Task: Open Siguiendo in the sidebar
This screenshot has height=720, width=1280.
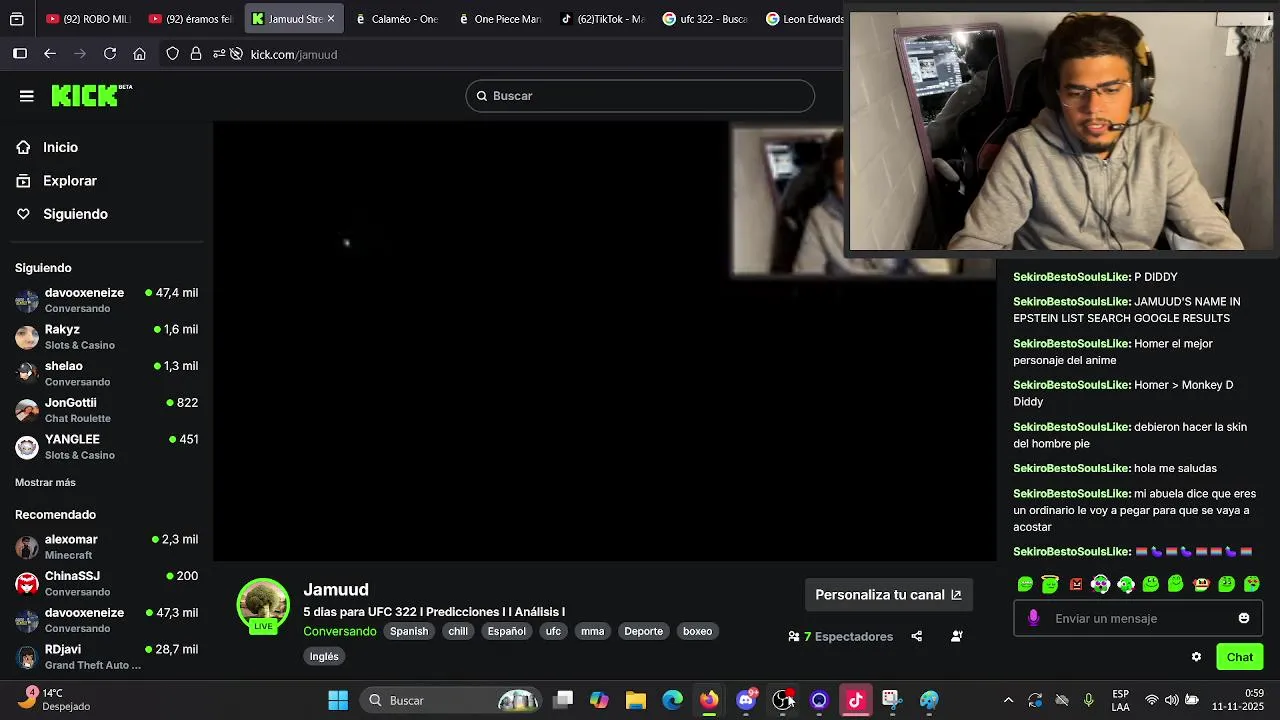Action: click(x=75, y=214)
